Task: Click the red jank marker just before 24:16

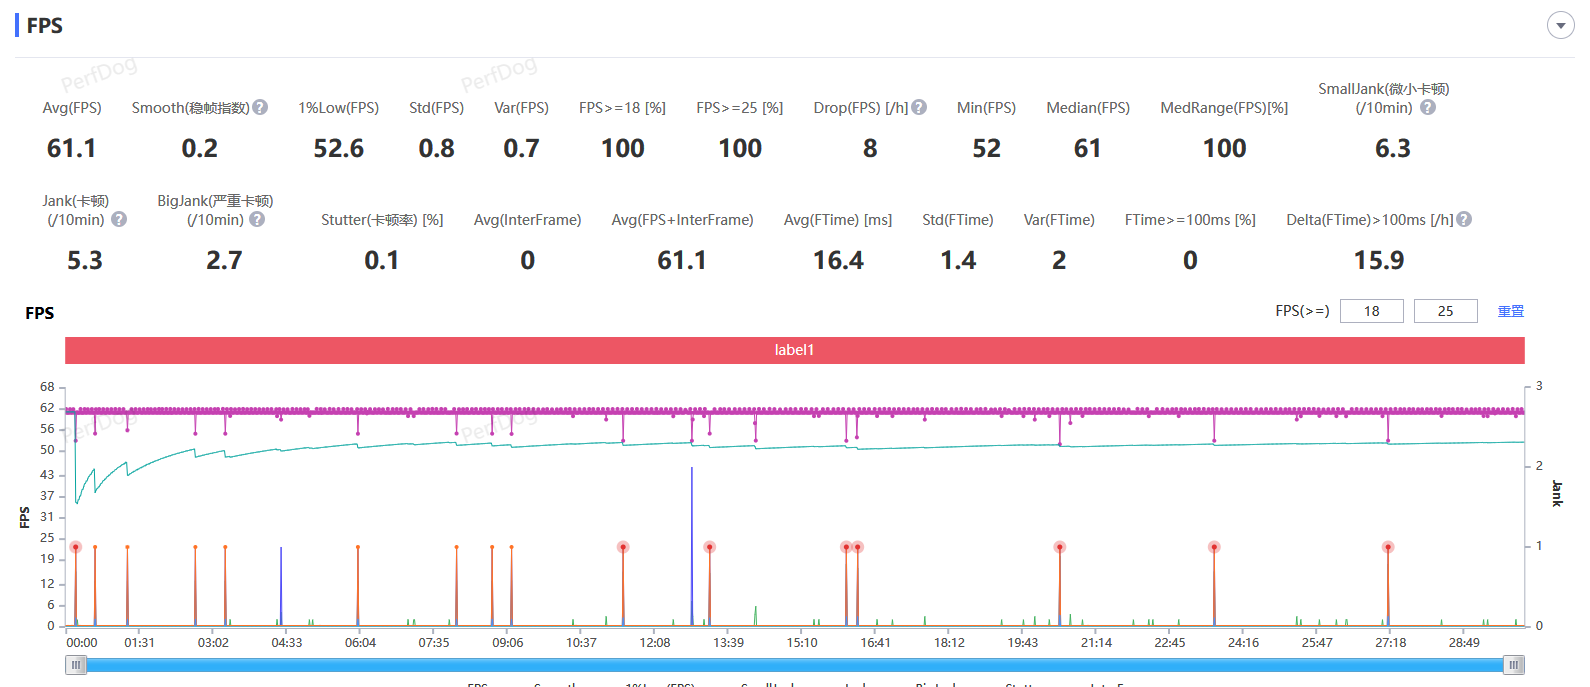Action: click(x=1214, y=547)
